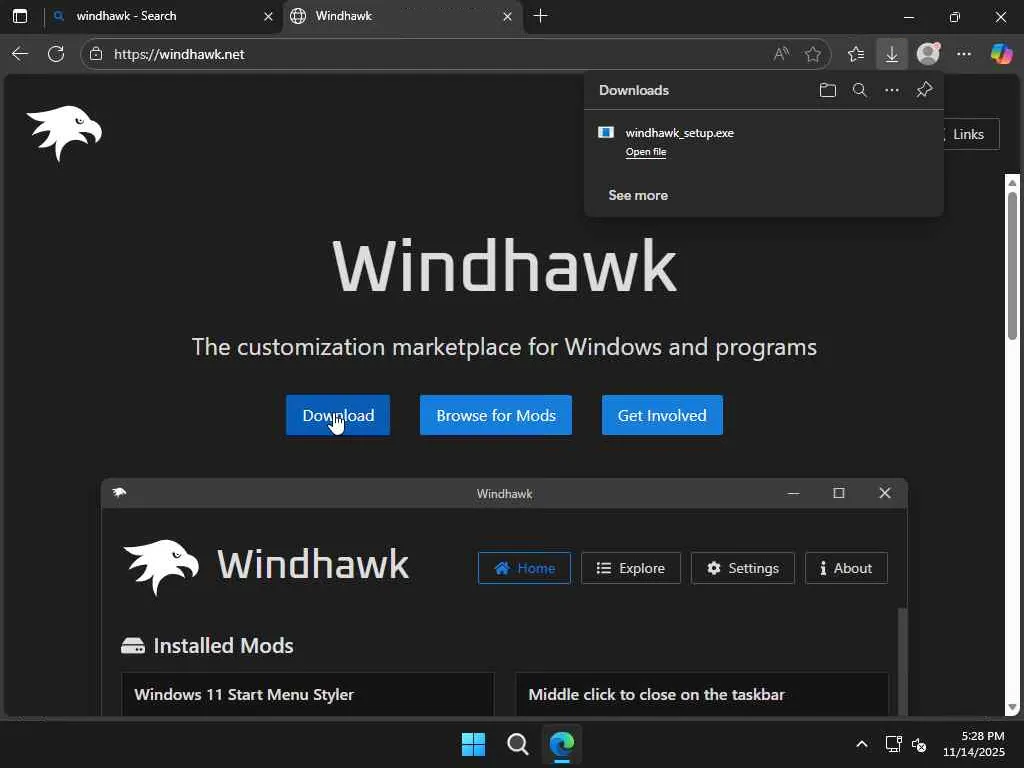Click windhawk_setup.exe file name
This screenshot has height=768, width=1024.
click(x=680, y=133)
